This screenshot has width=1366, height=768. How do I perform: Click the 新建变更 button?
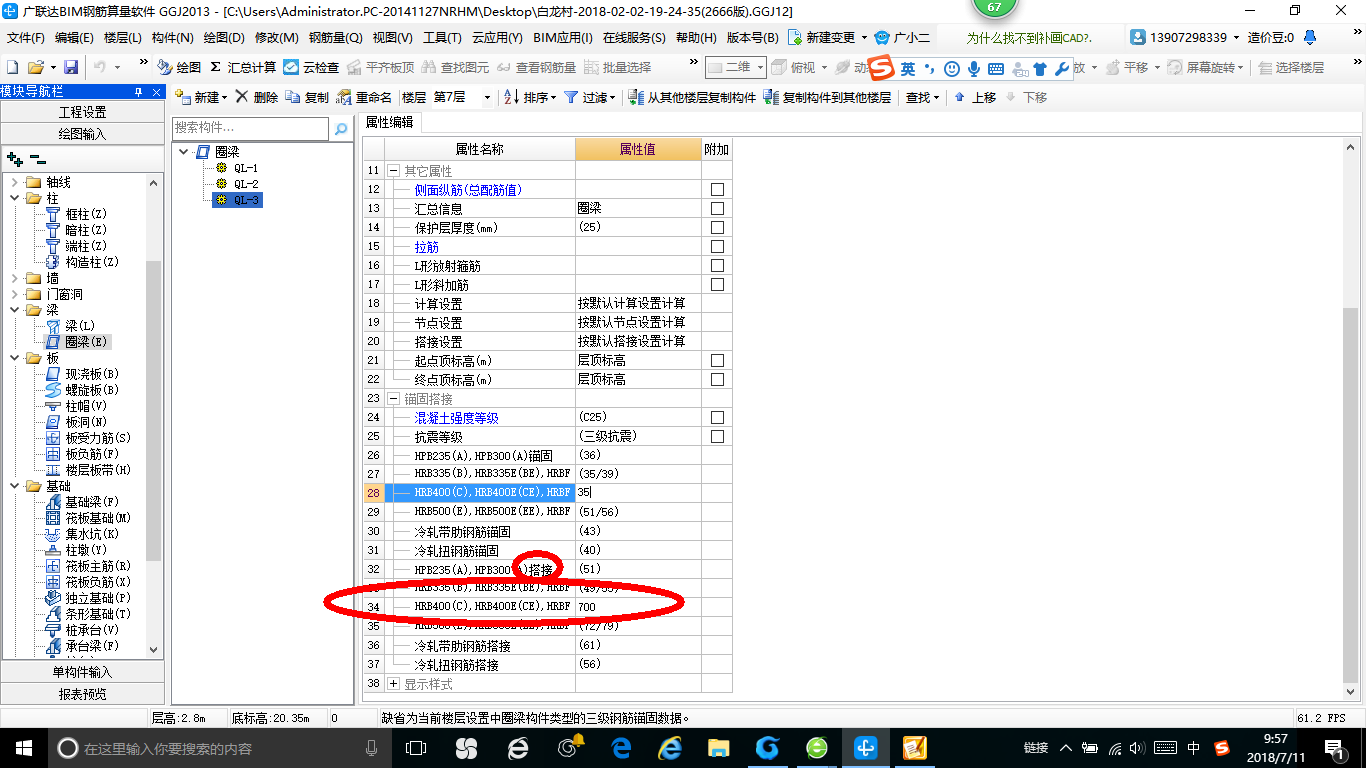pos(828,37)
